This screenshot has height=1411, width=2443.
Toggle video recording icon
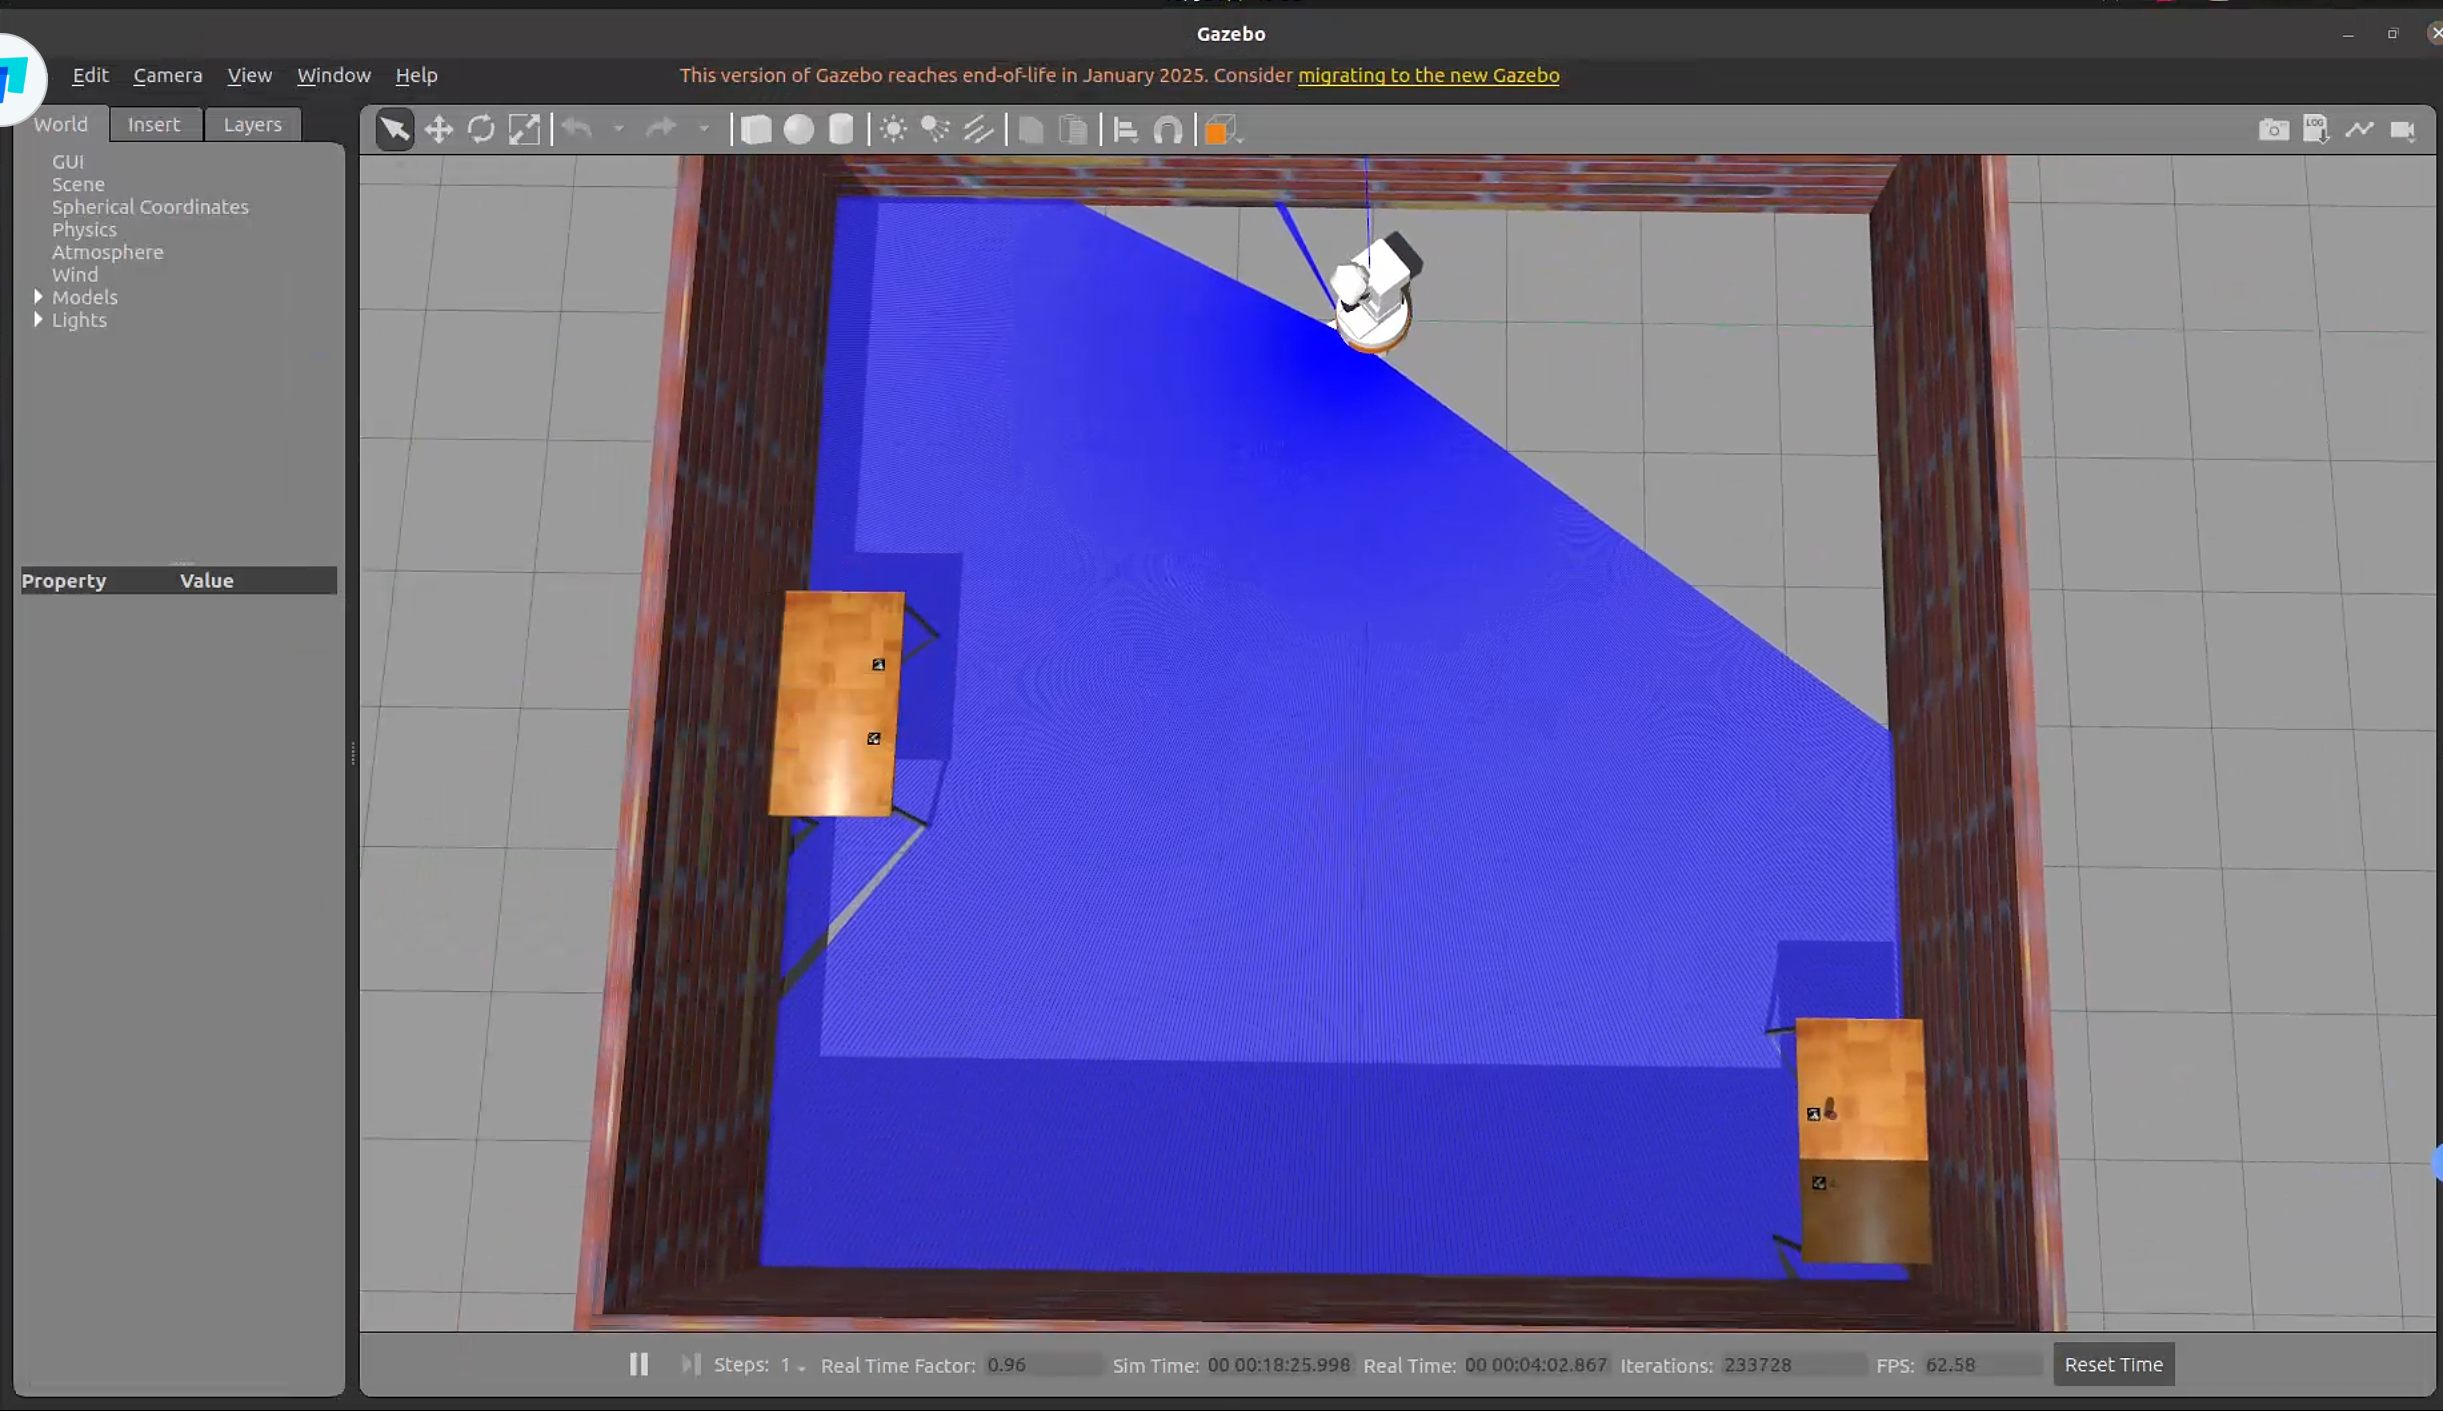2402,129
